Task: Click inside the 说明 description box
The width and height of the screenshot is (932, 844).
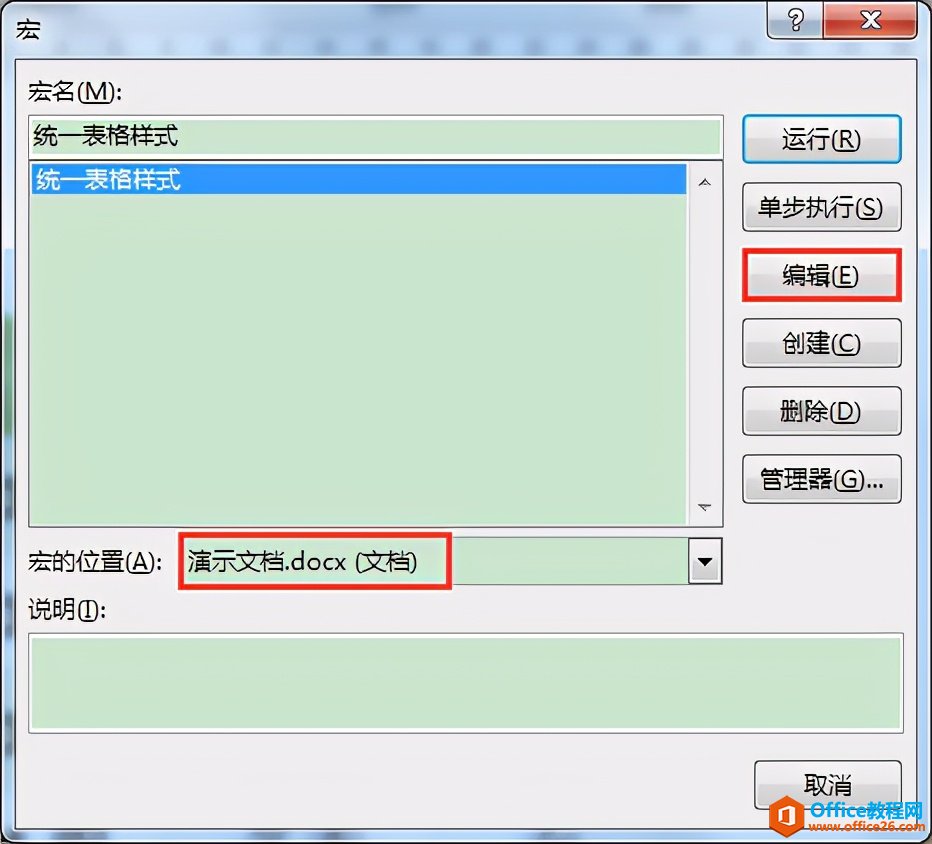Action: click(x=466, y=683)
